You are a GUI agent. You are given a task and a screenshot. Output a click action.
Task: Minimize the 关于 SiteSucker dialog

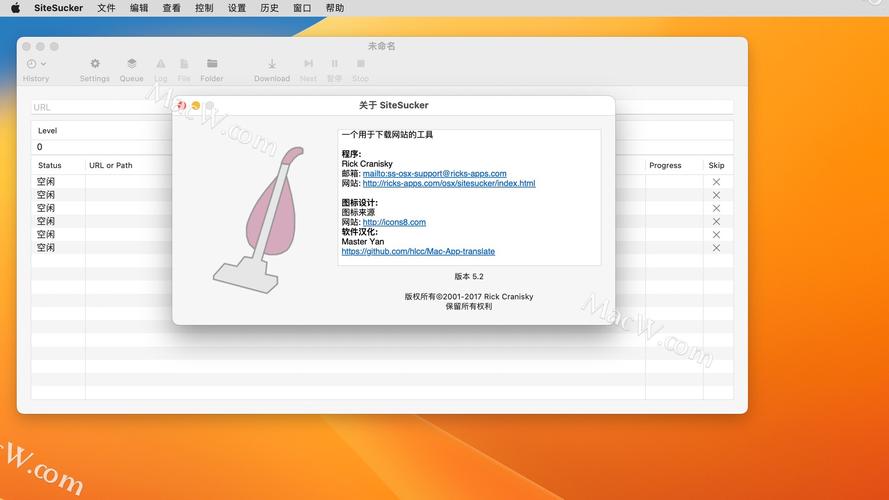coord(196,105)
